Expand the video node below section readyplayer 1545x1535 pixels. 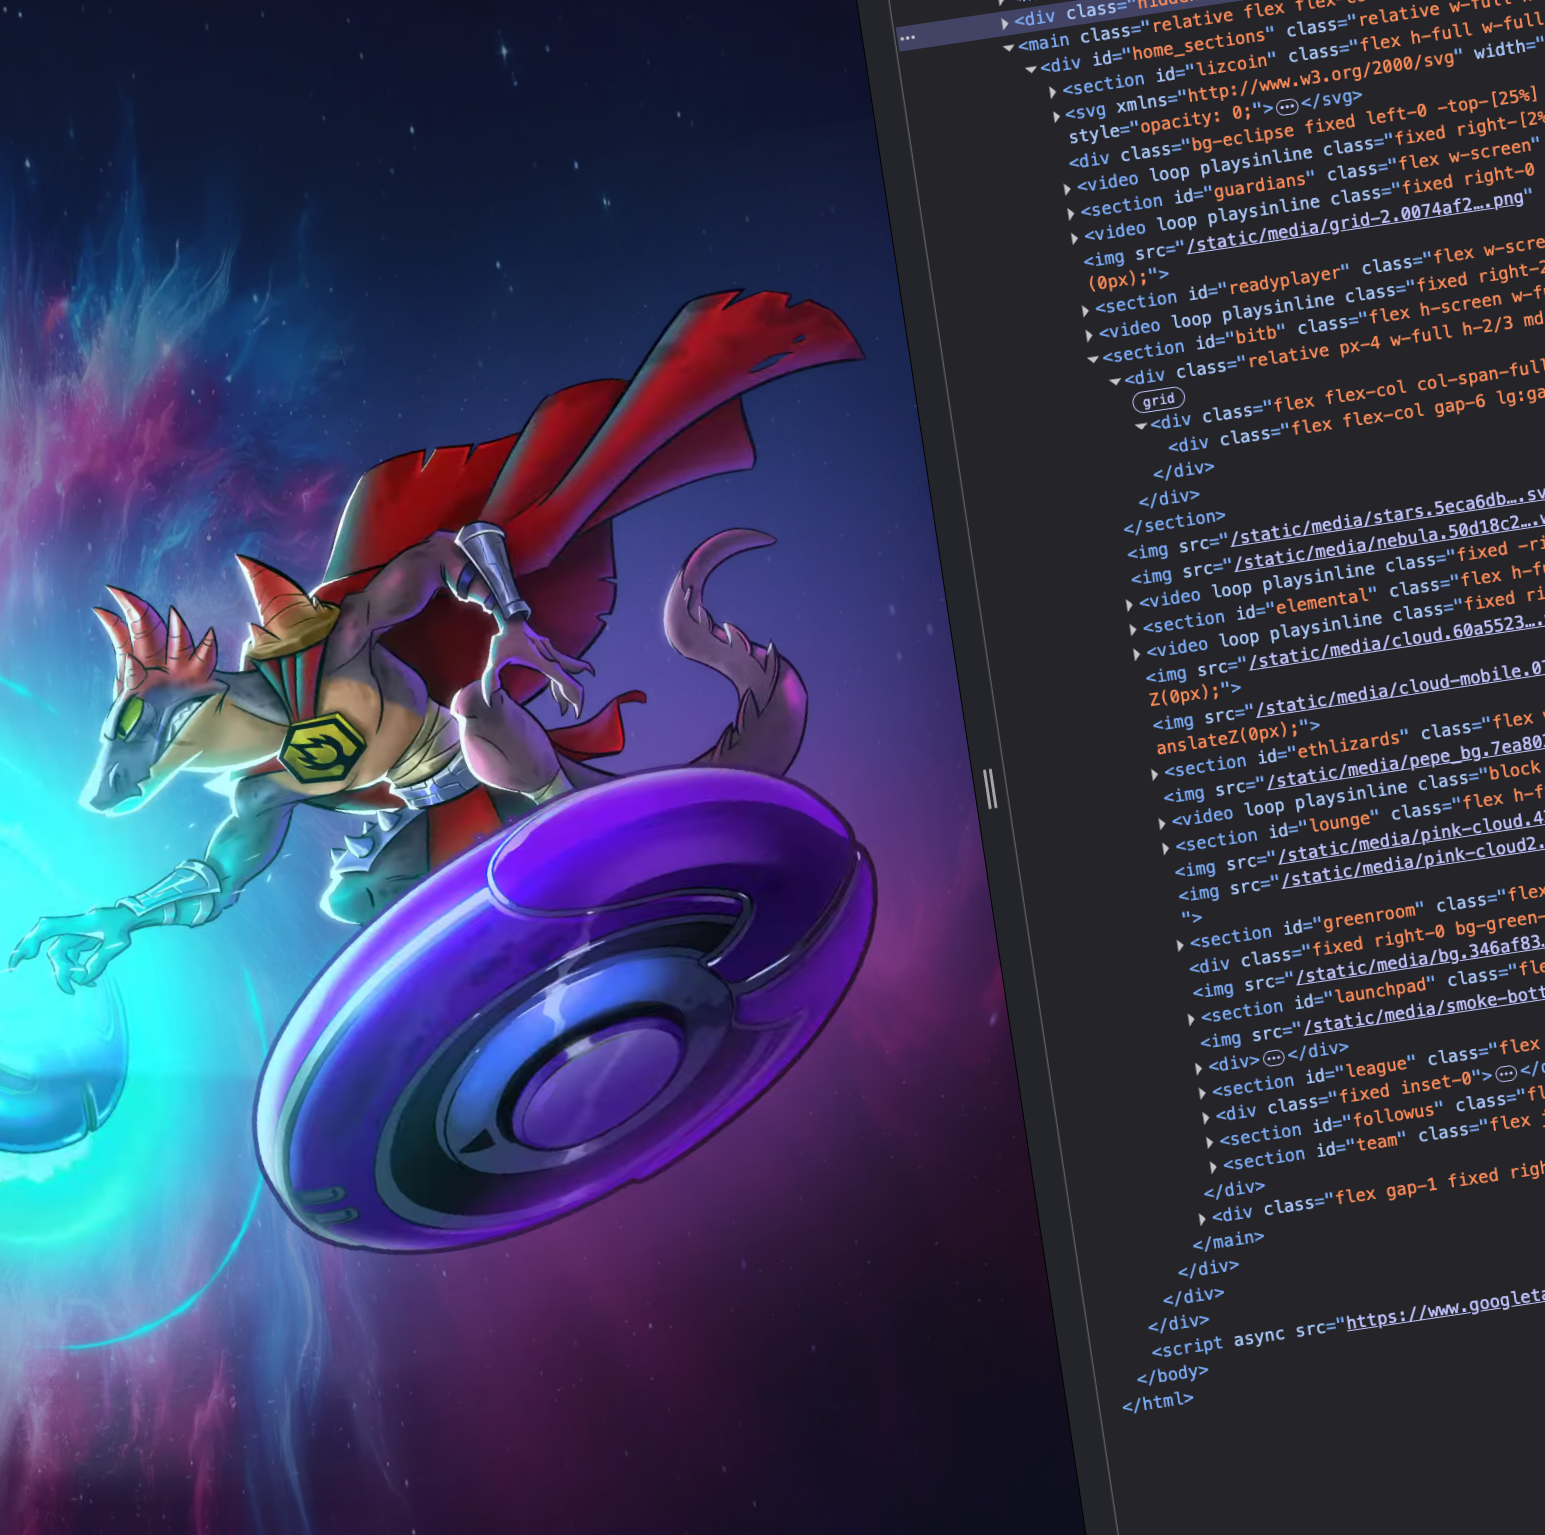(x=1090, y=335)
